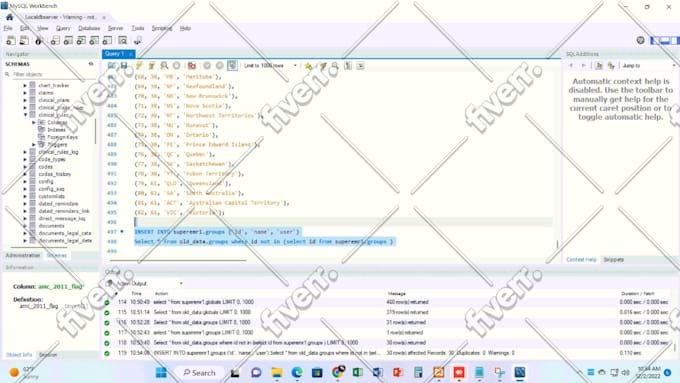Open the Workbench preferences gear icon
The image size is (680, 383).
(641, 40)
